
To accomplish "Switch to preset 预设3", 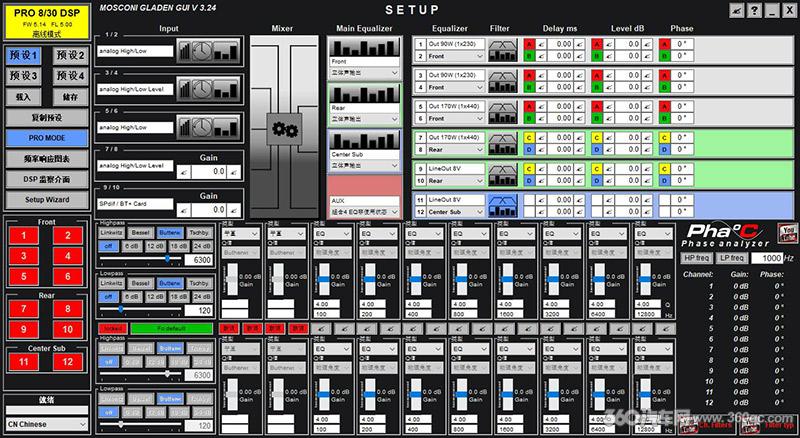I will pyautogui.click(x=23, y=76).
